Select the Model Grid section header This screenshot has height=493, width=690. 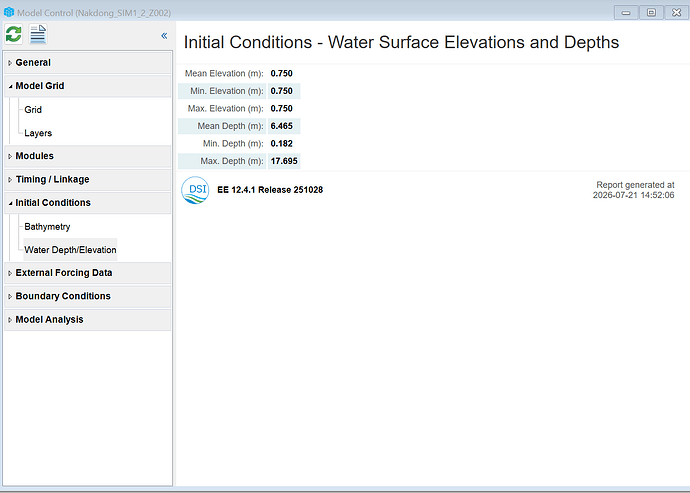coord(88,86)
